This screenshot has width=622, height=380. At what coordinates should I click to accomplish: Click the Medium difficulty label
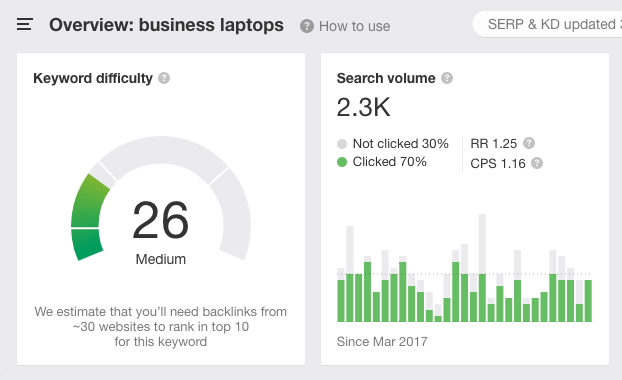(161, 259)
